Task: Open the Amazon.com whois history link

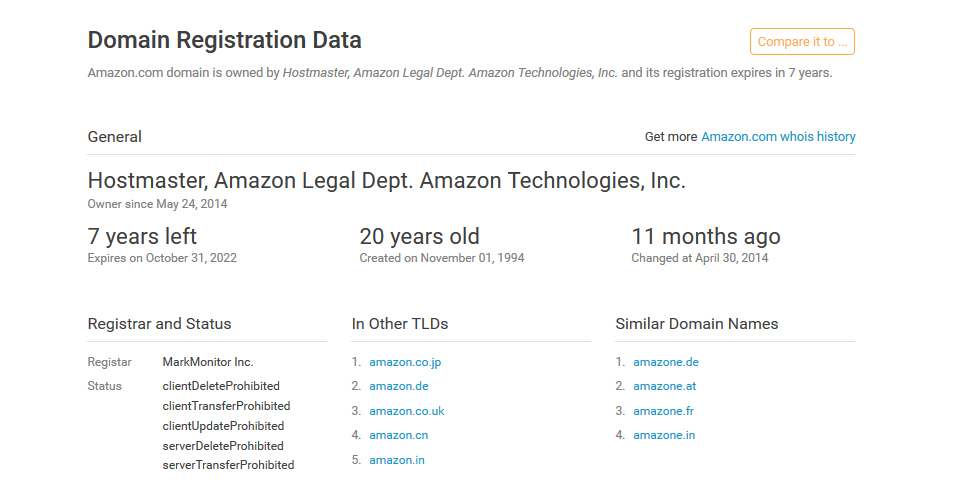Action: click(778, 137)
